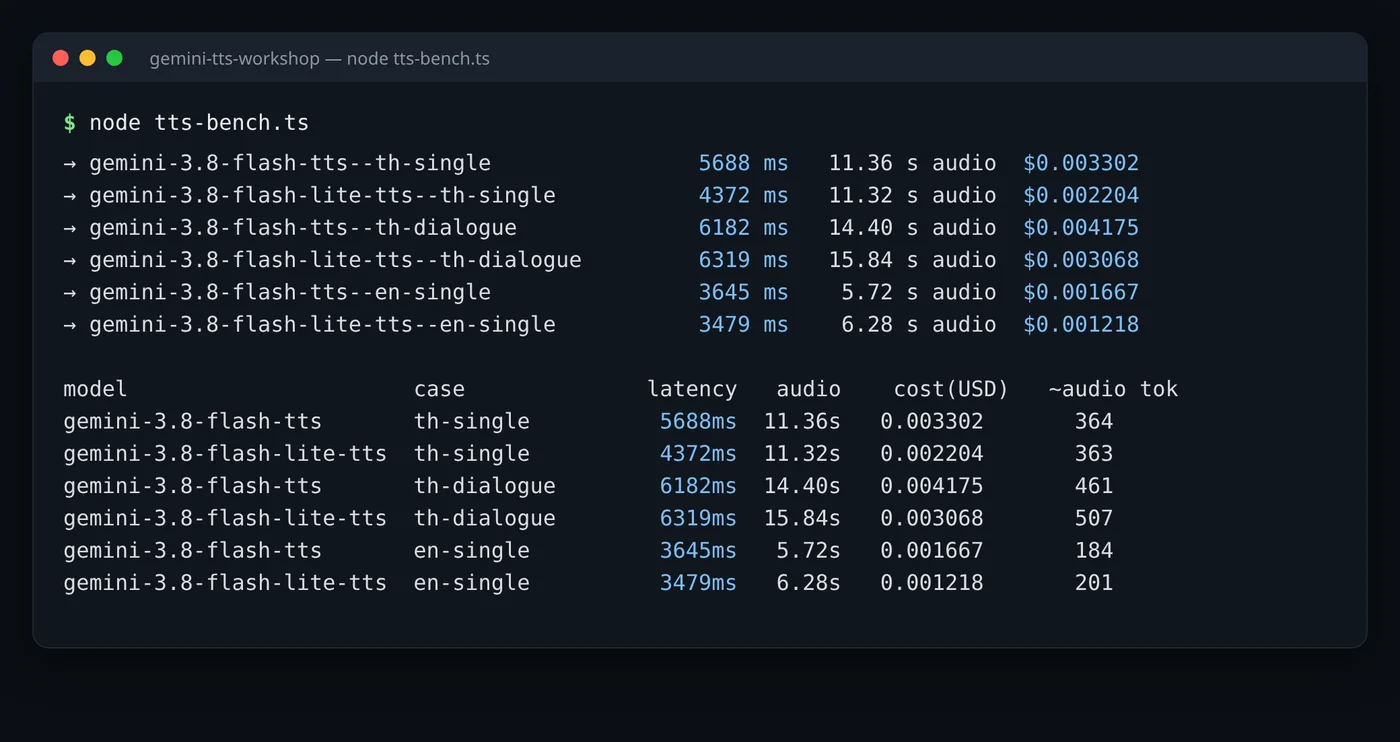
Task: Click table audio cell 11.36s
Action: [802, 421]
